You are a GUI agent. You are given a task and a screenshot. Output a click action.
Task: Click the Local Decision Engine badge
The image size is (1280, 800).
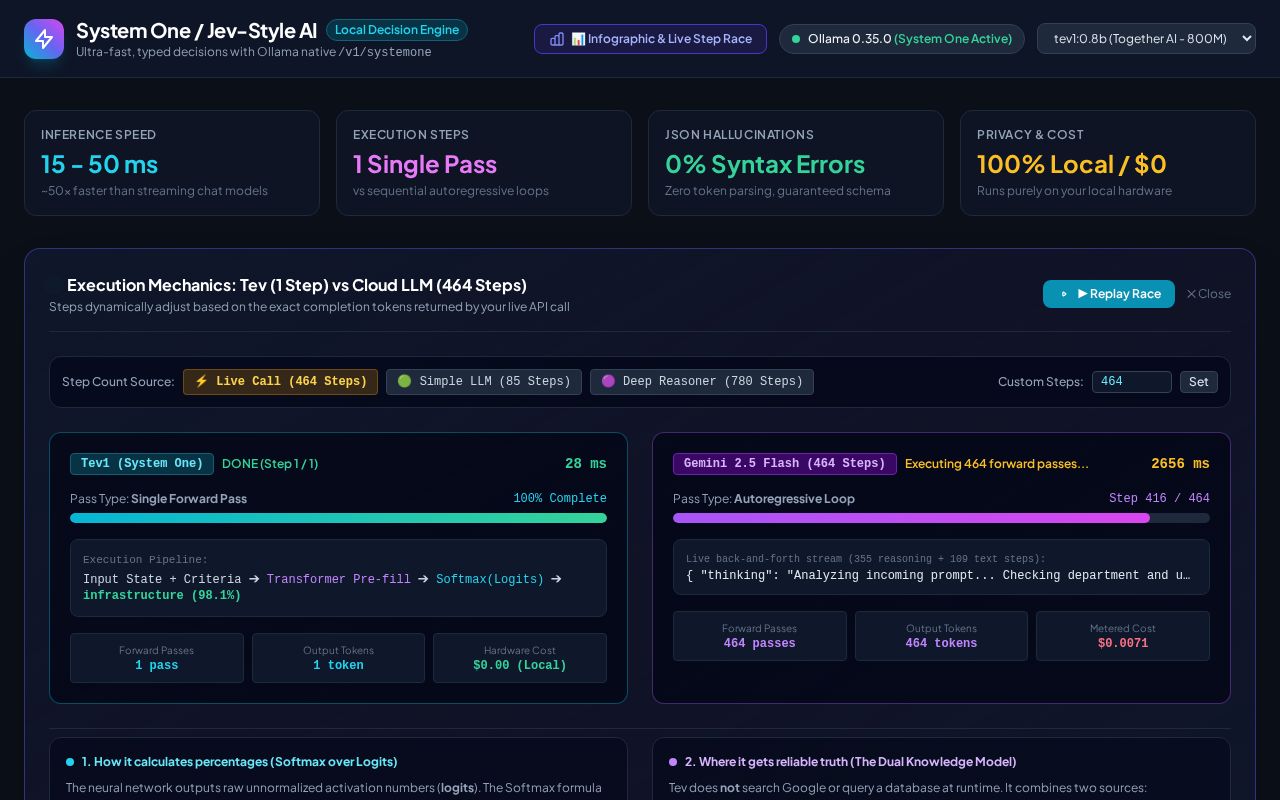pyautogui.click(x=397, y=30)
